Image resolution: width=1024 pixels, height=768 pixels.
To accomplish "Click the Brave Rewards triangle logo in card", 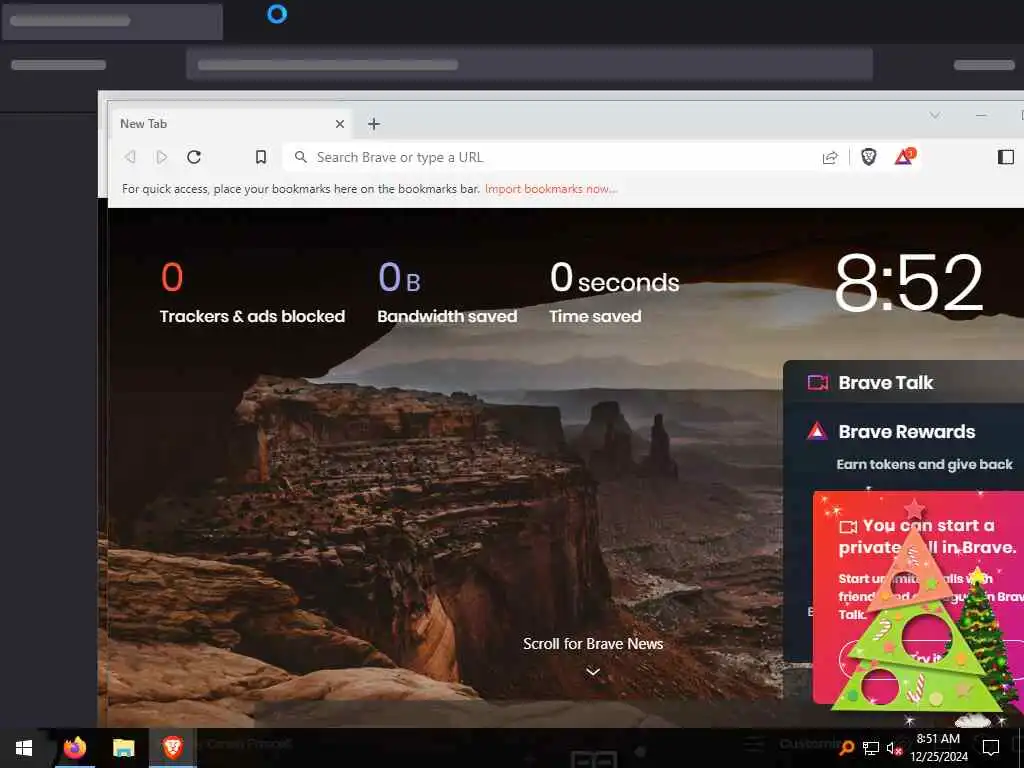I will [817, 432].
